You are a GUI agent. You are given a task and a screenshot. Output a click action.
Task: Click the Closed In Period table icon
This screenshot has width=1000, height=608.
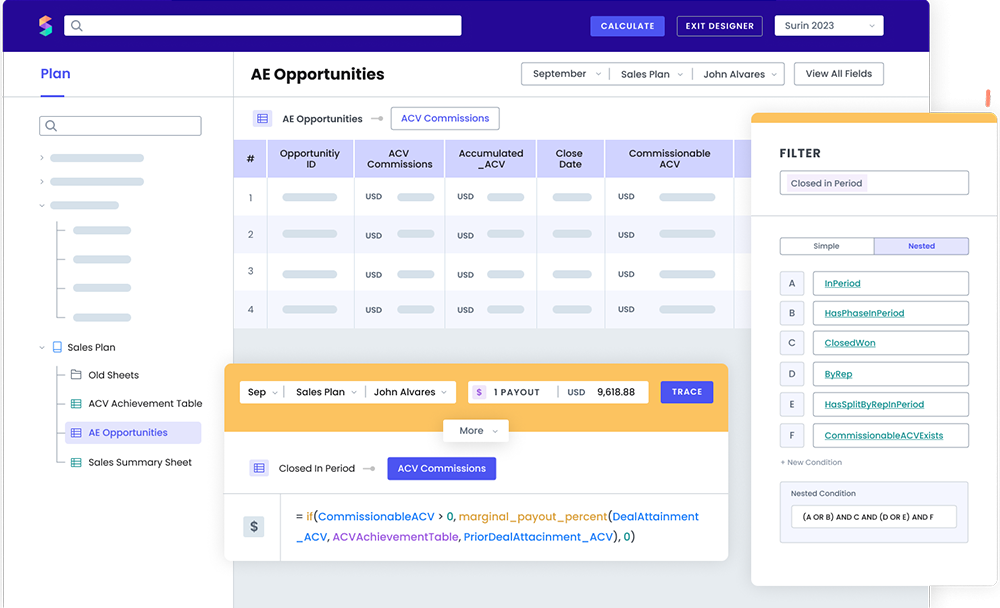(259, 468)
